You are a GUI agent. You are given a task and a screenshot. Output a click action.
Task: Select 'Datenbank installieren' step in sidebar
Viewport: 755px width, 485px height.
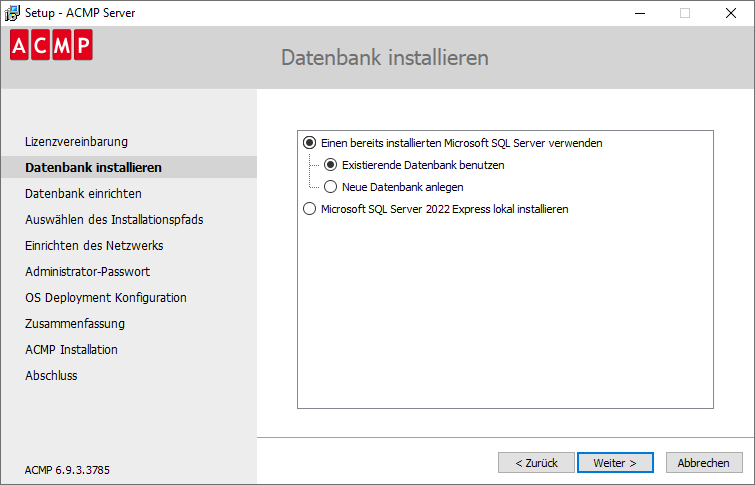pyautogui.click(x=93, y=168)
